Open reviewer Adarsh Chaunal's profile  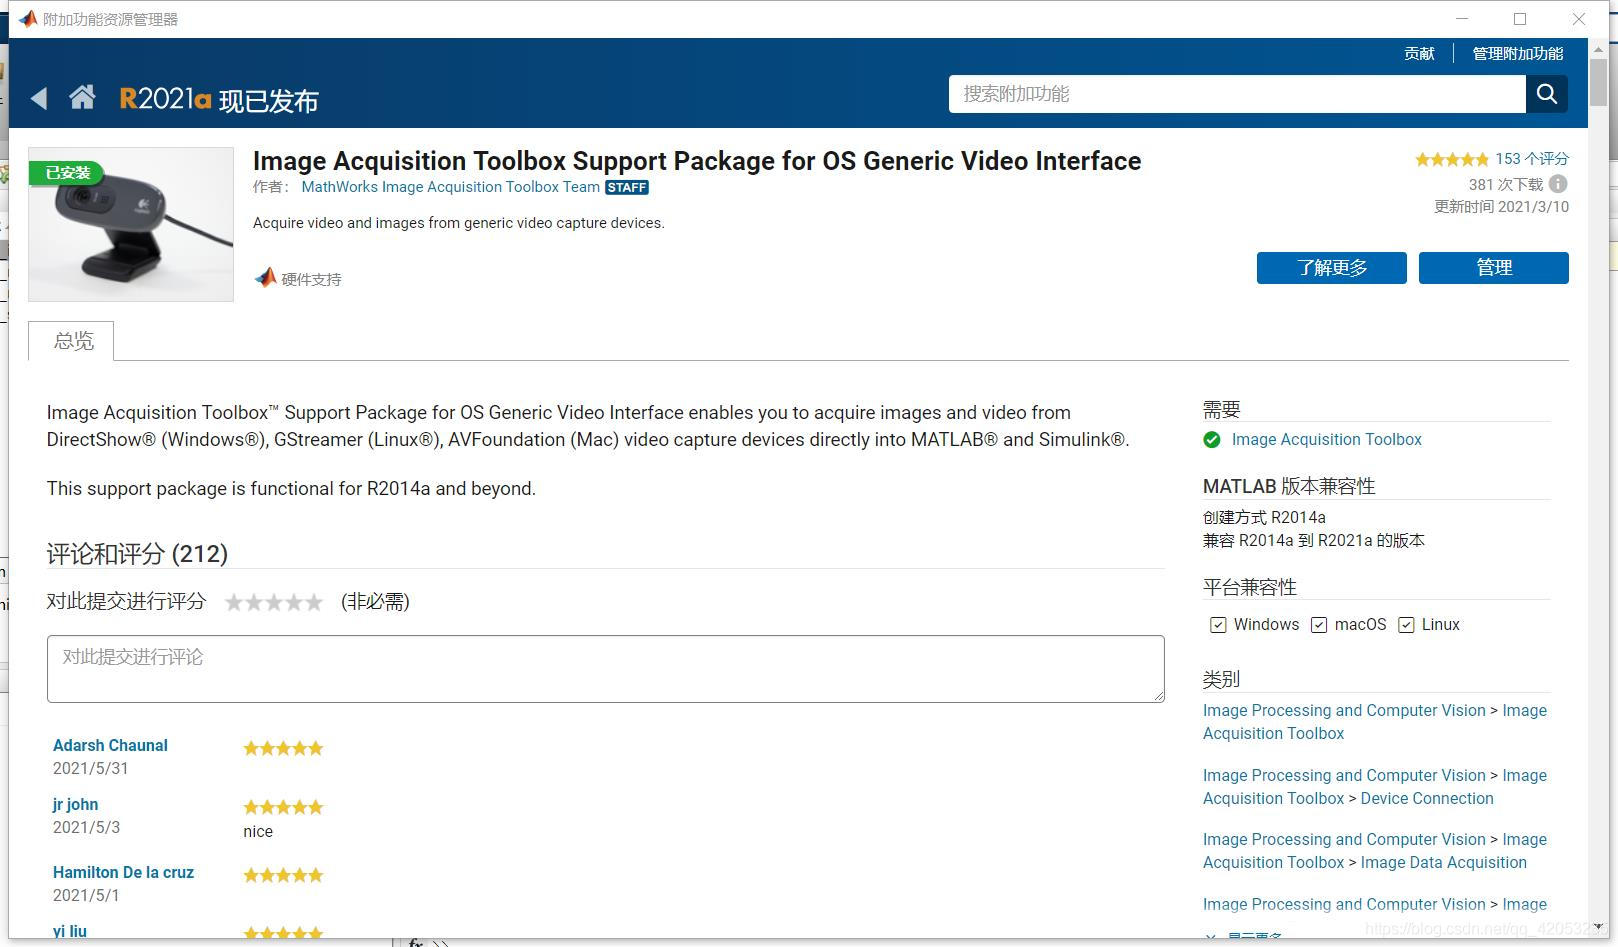[x=110, y=746]
